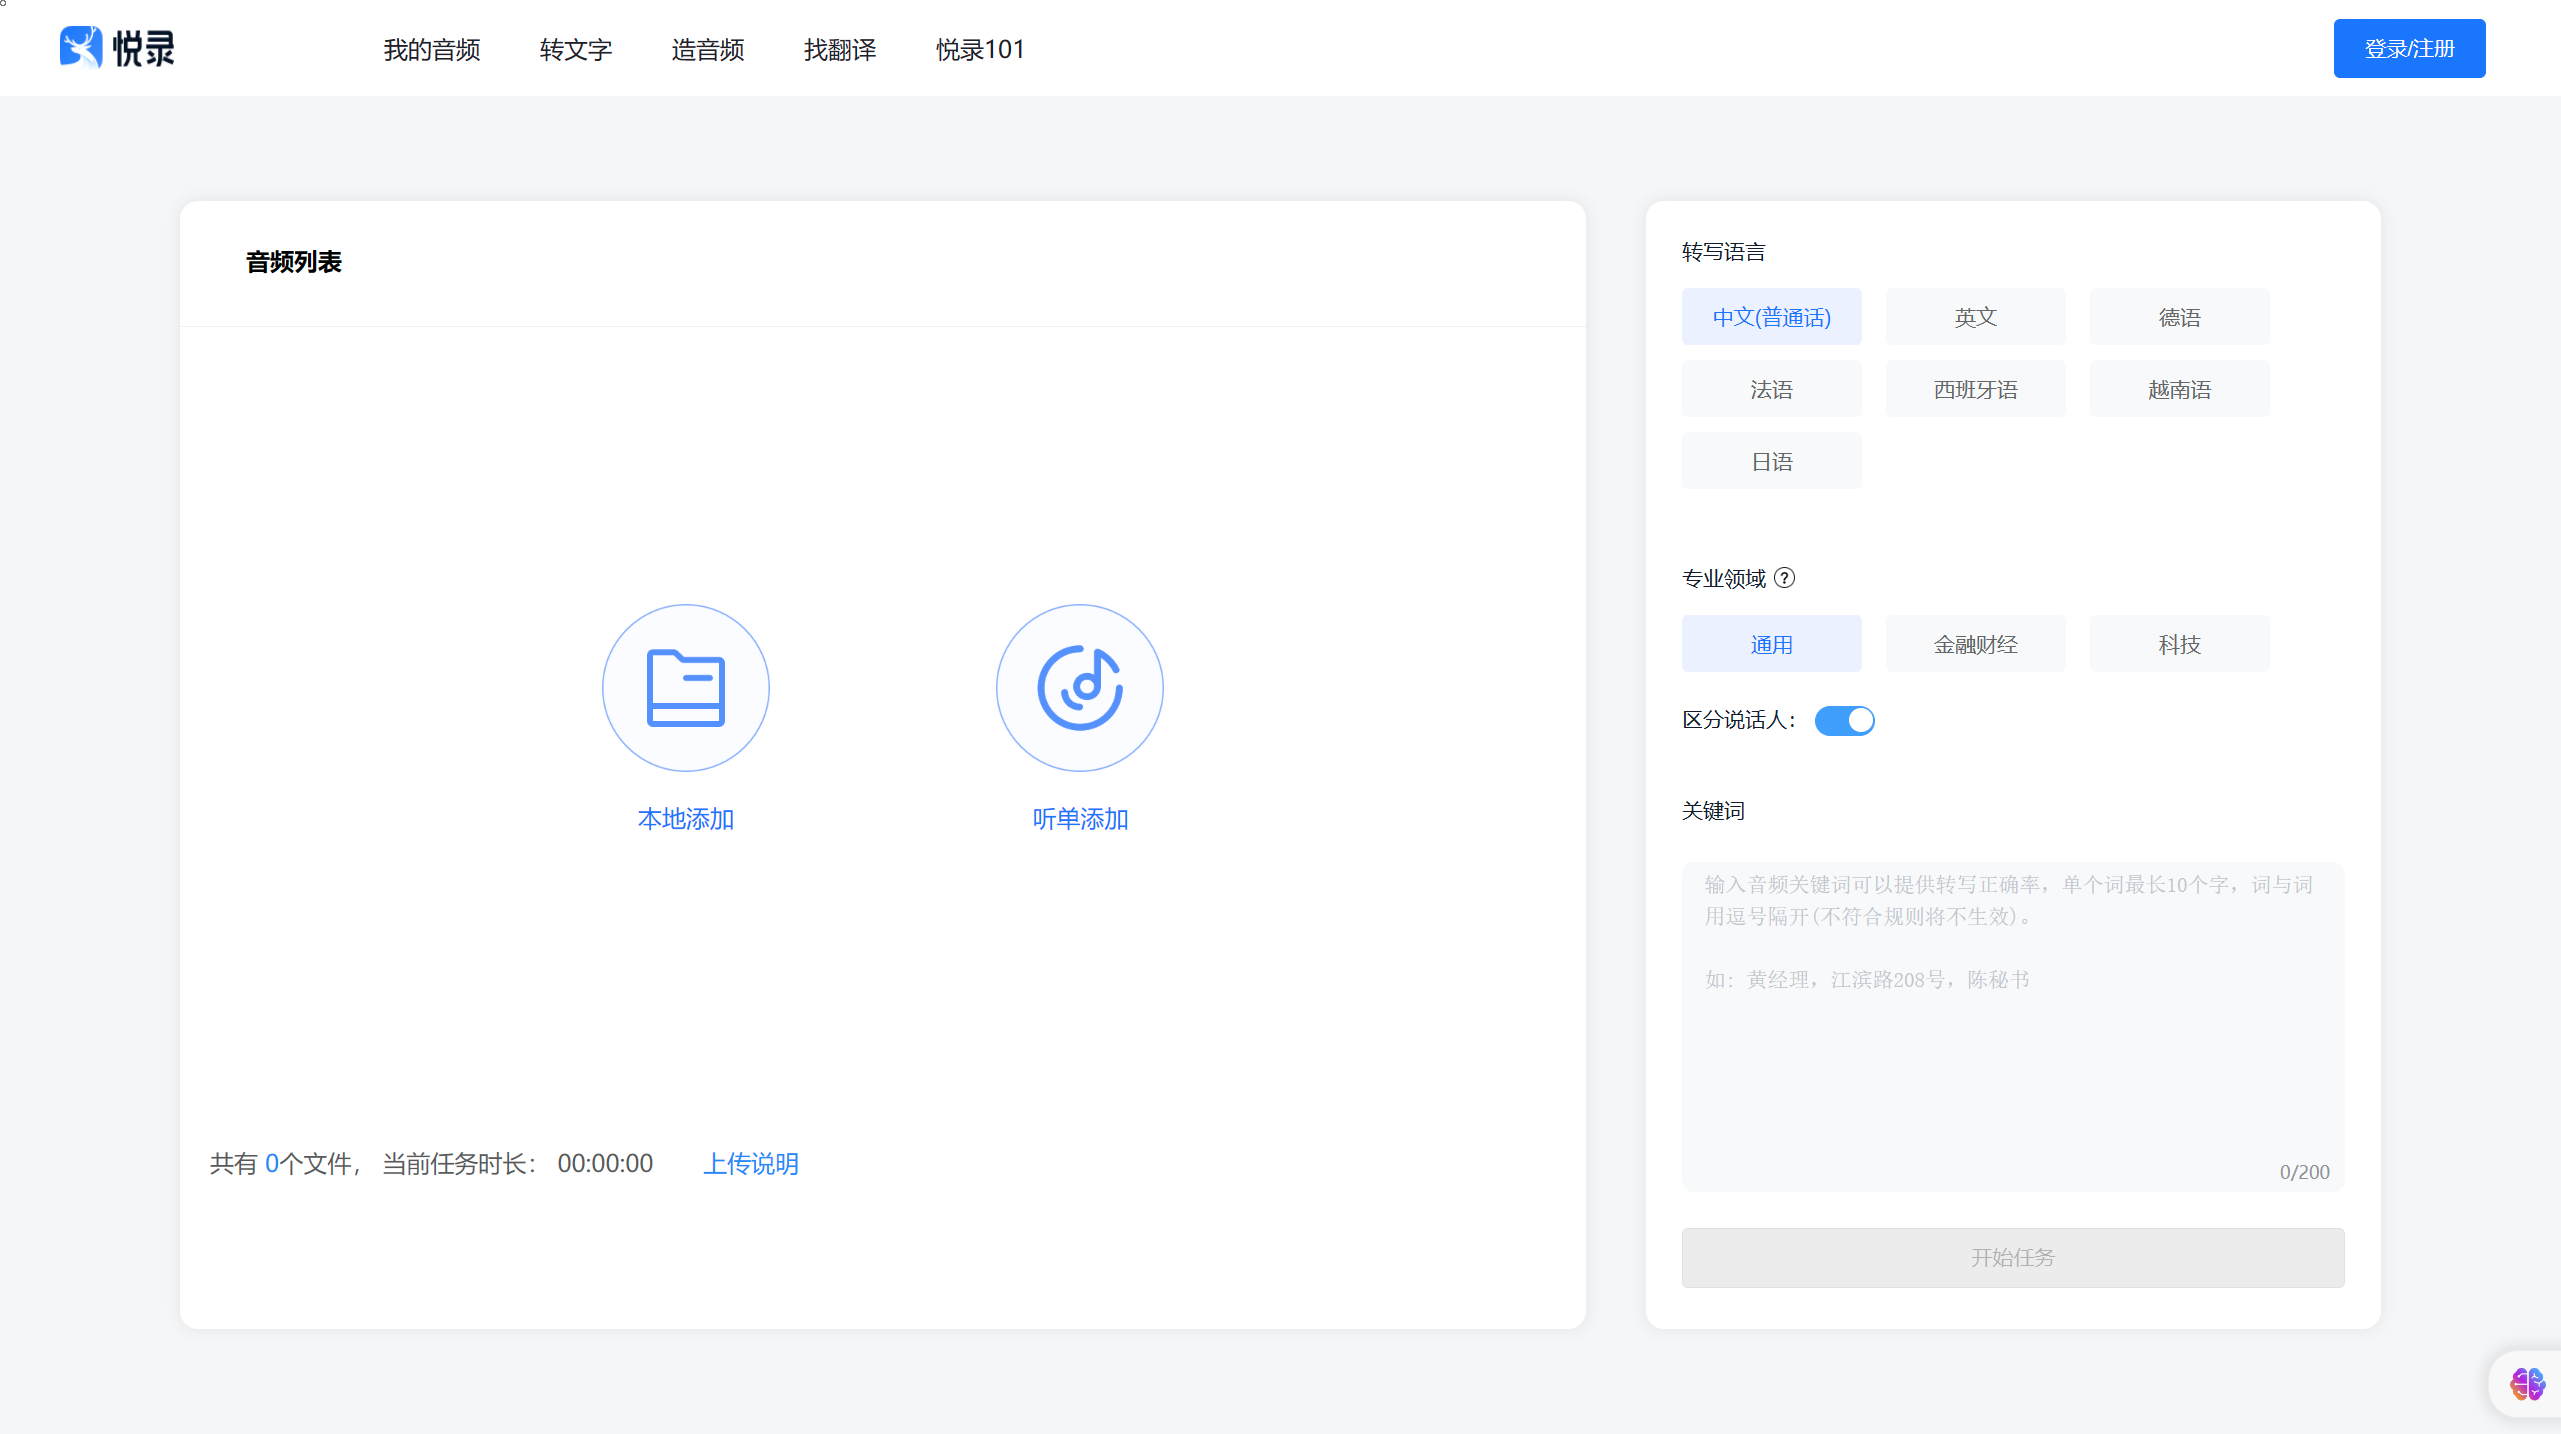
Task: Click the 听单添加 music disc icon
Action: (x=1079, y=688)
